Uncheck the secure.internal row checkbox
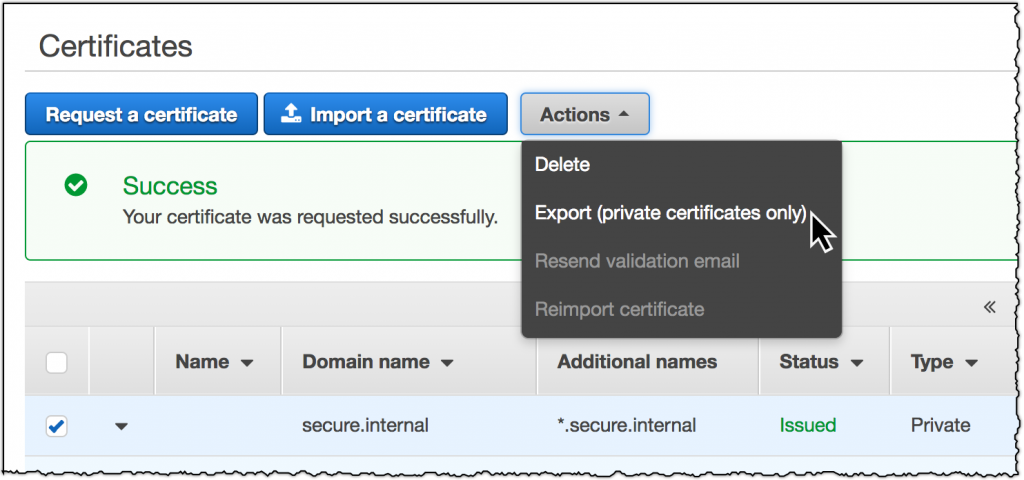1024x480 pixels. point(57,426)
